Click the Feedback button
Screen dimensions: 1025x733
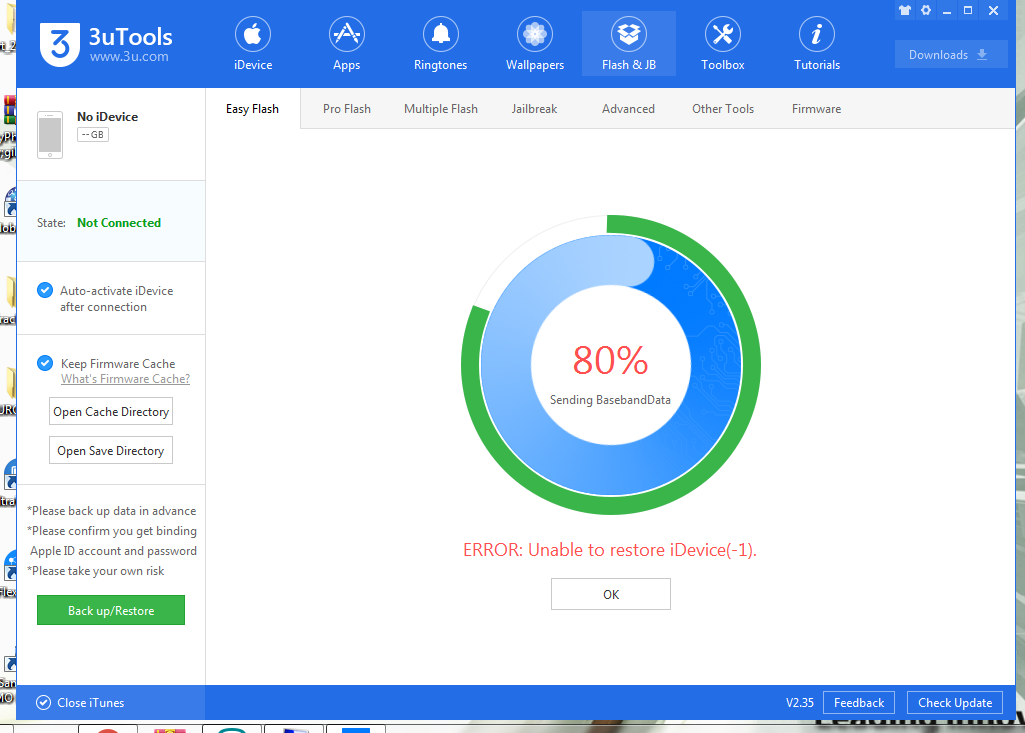859,703
